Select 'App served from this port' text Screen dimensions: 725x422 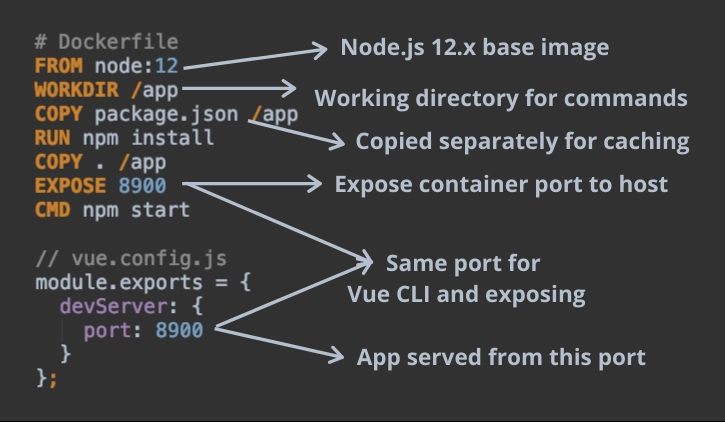501,358
